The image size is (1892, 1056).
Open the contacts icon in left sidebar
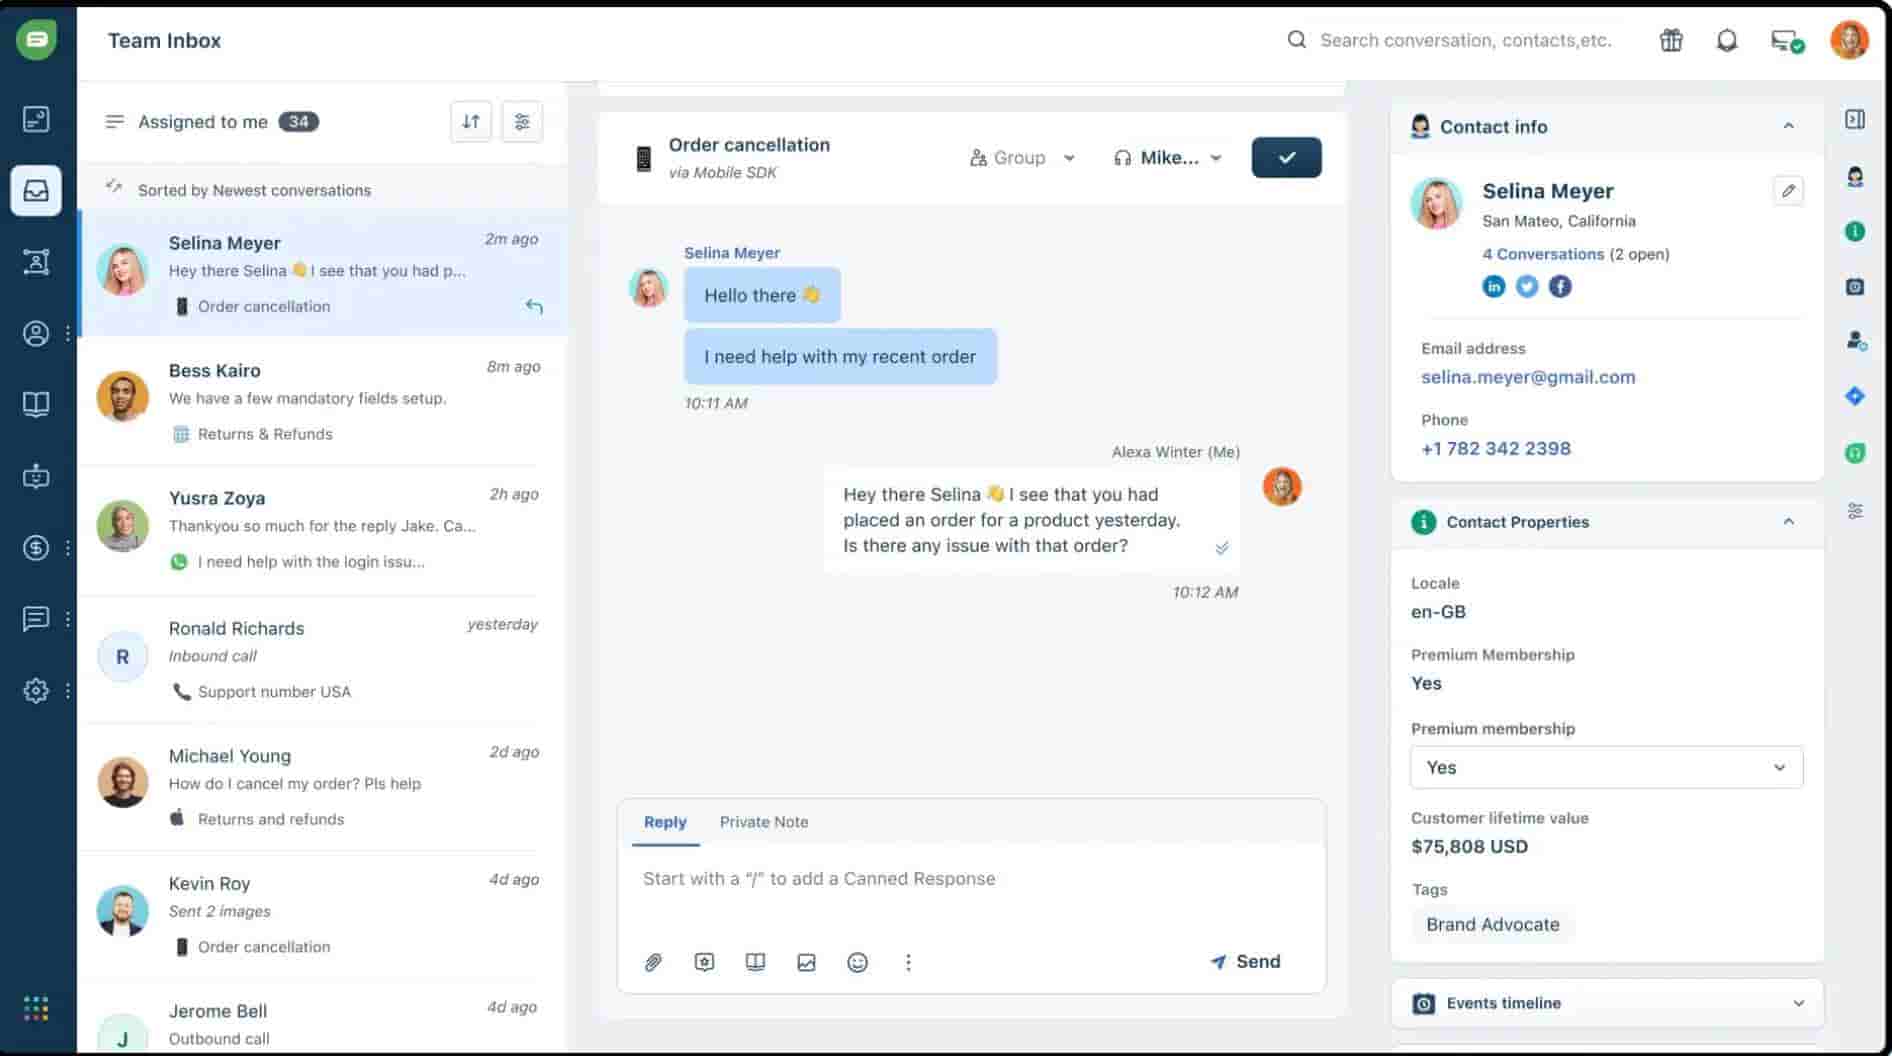point(36,333)
